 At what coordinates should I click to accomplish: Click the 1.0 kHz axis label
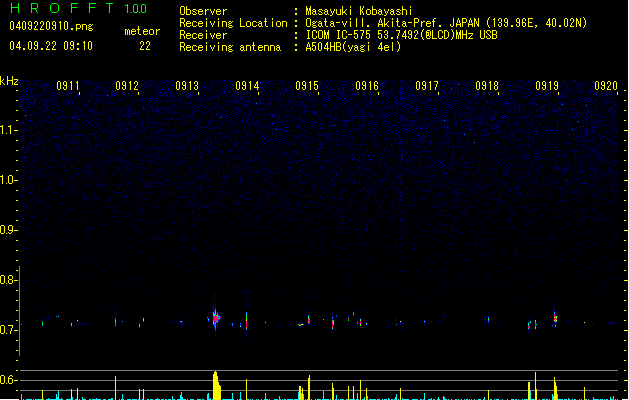(x=8, y=180)
